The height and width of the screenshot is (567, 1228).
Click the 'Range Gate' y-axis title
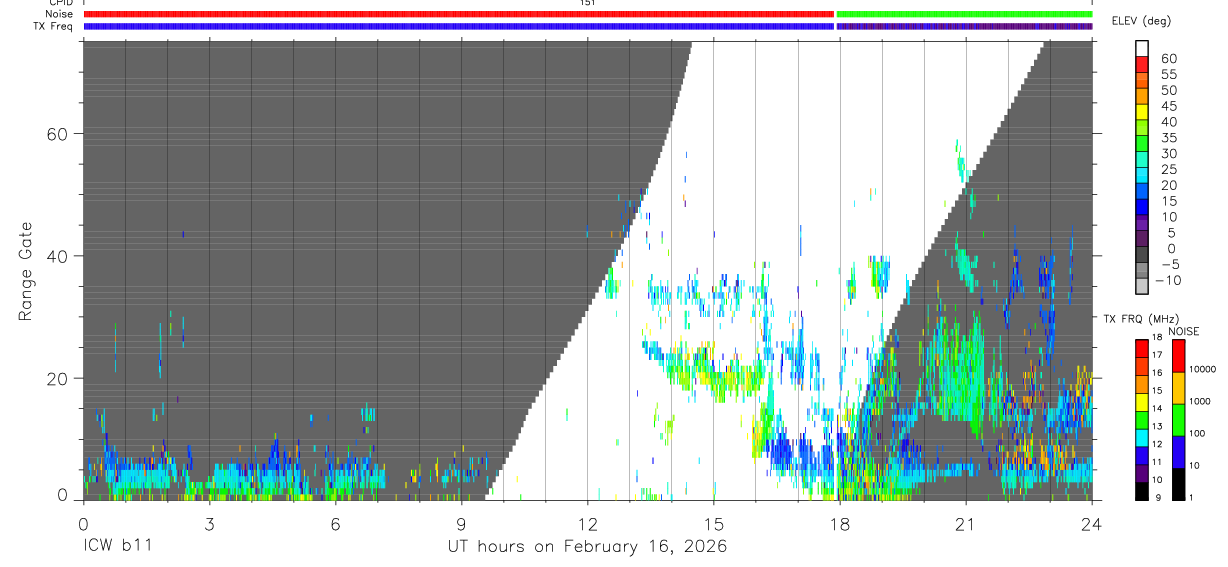tap(27, 271)
